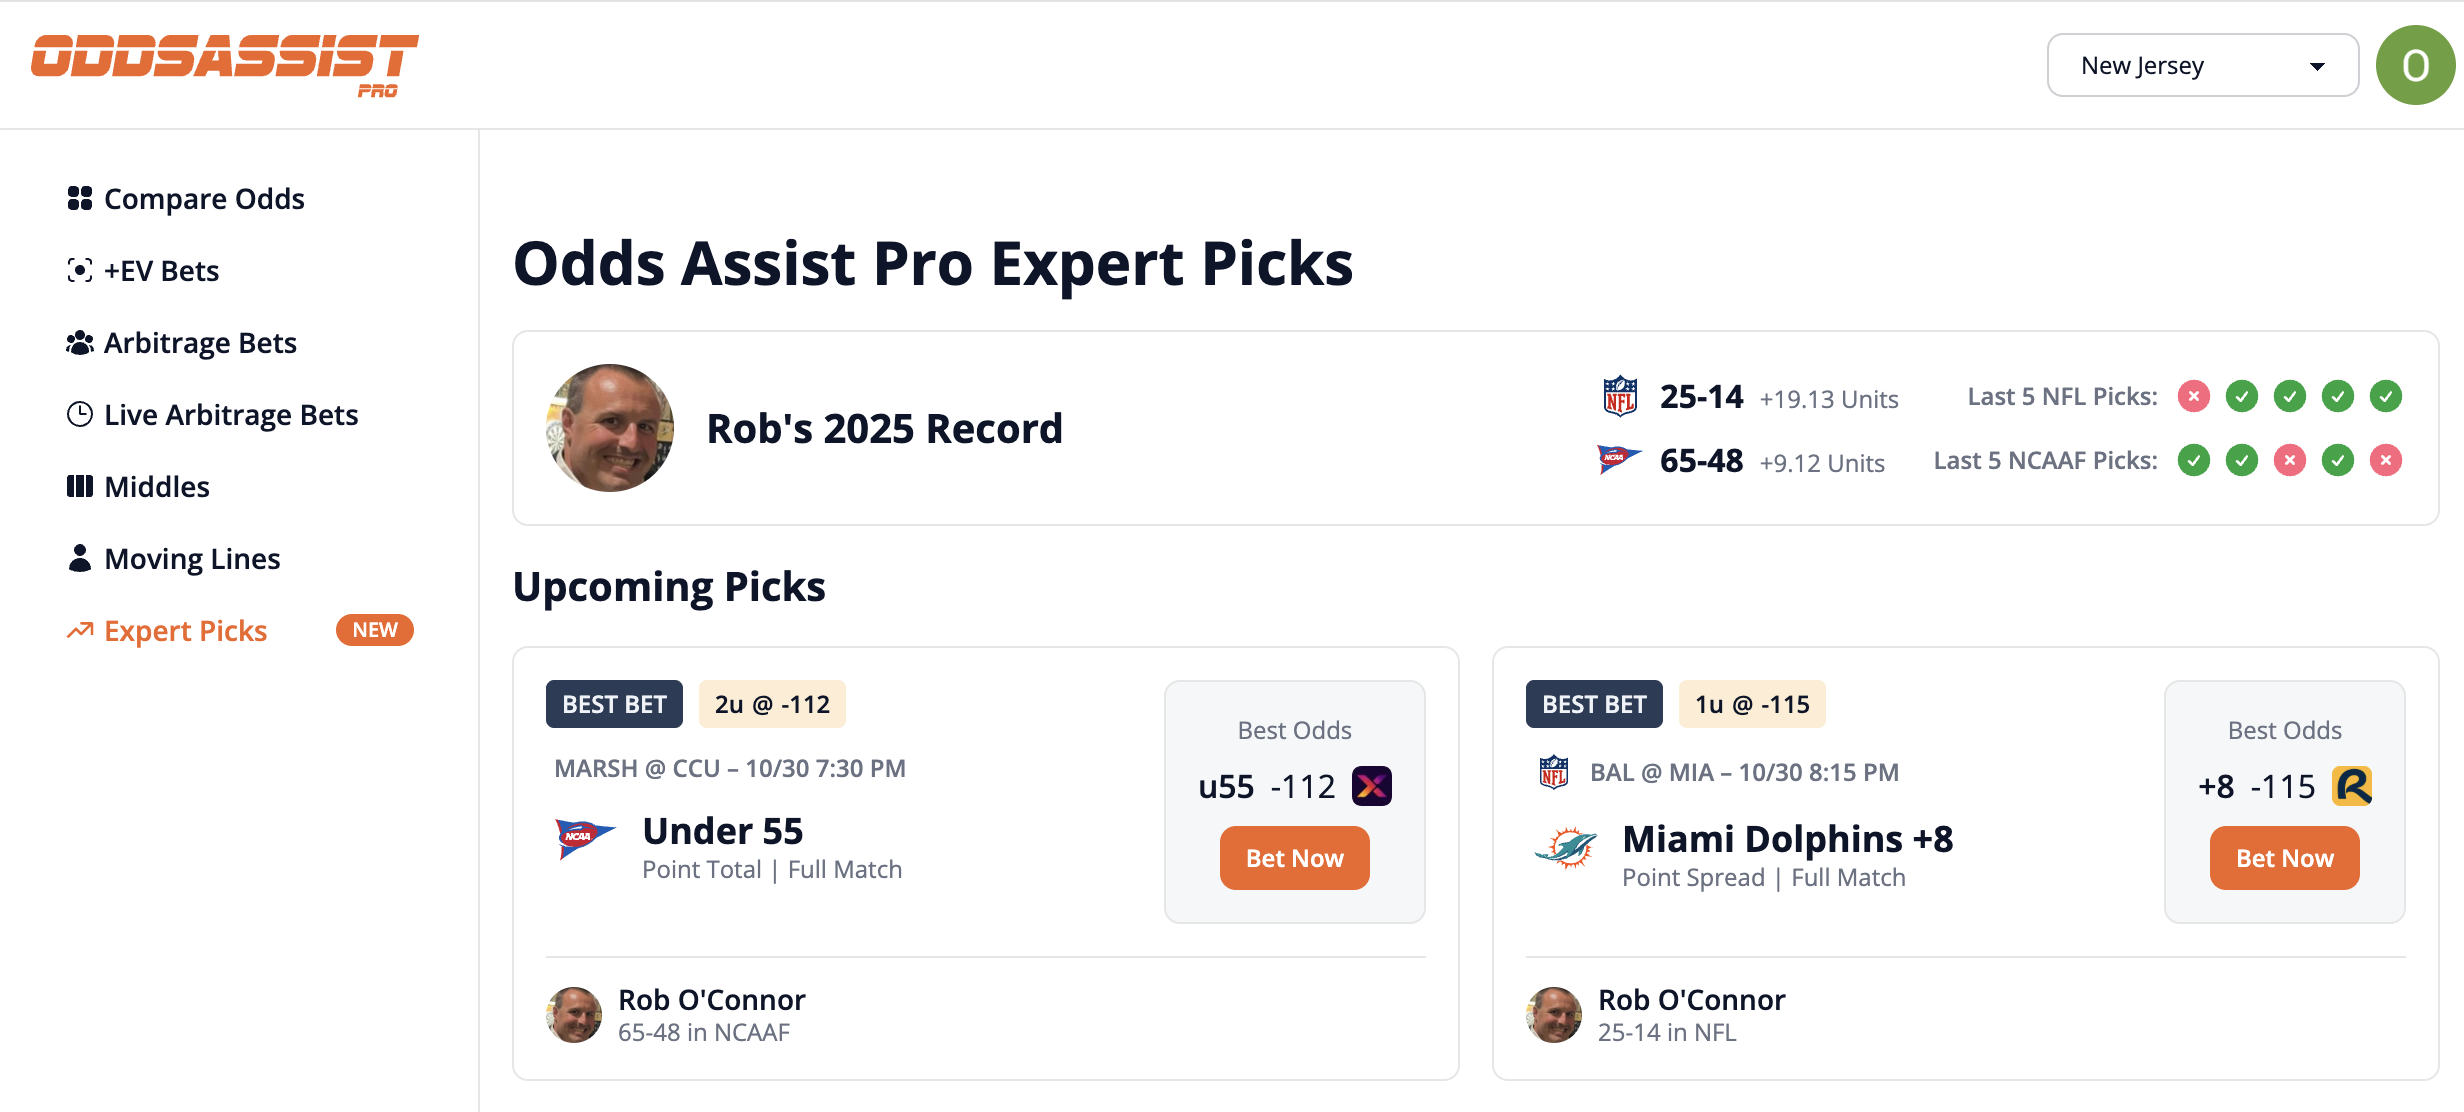Select the Middles sidebar icon

[80, 486]
